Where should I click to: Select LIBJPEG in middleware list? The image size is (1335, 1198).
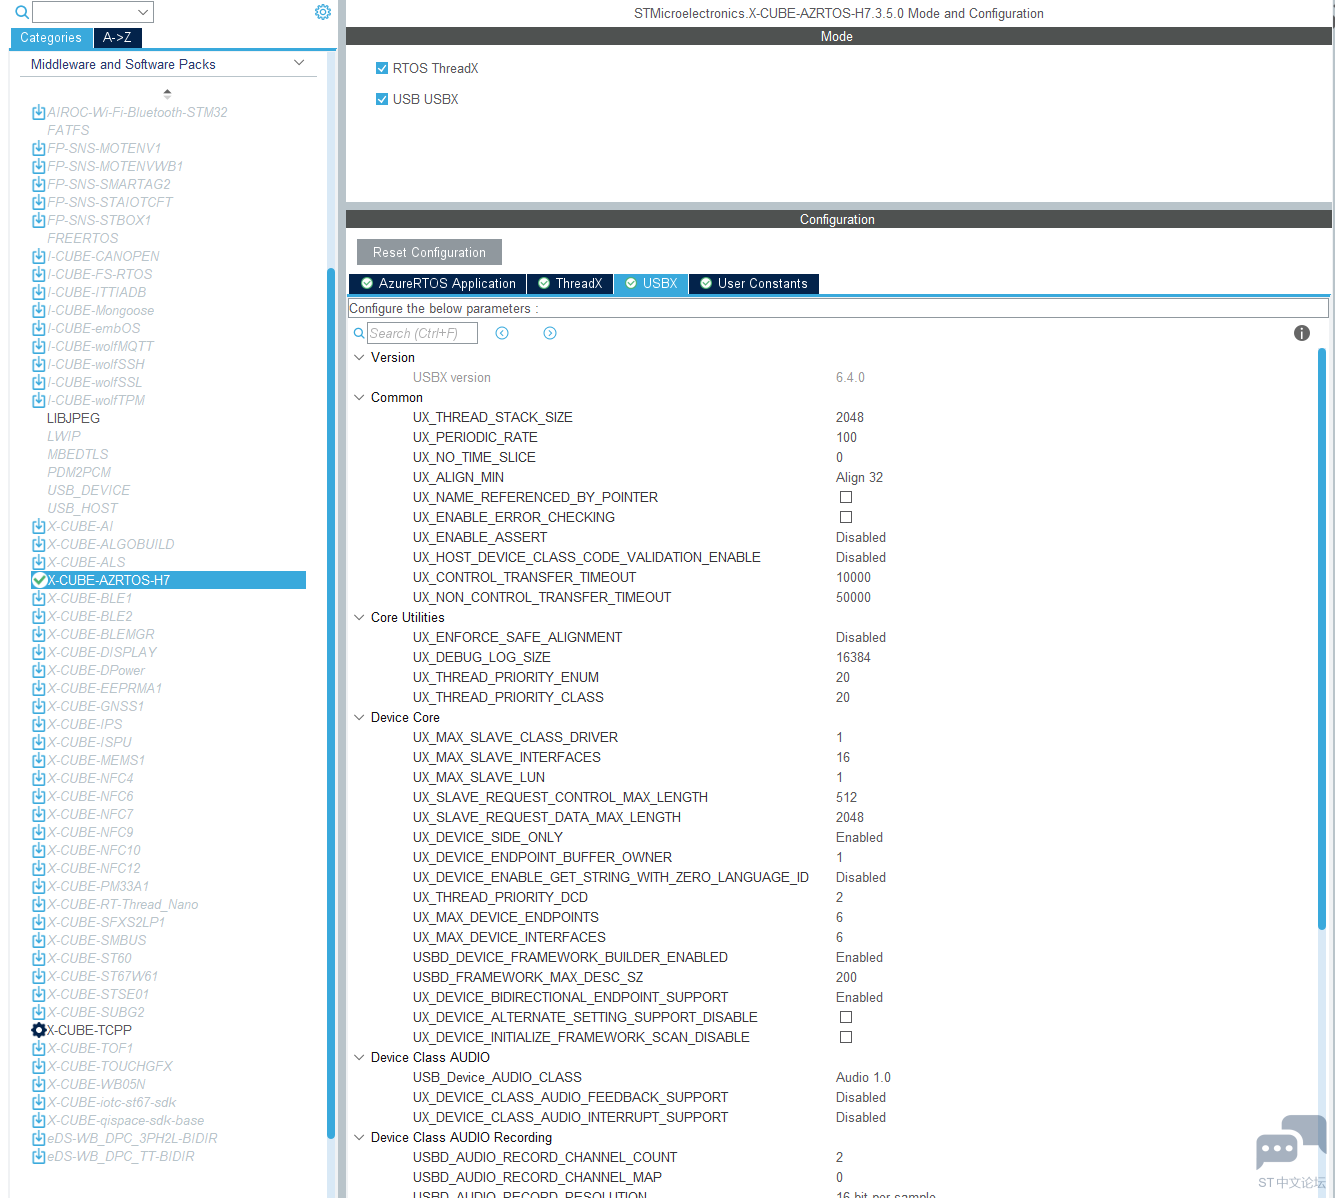click(73, 418)
